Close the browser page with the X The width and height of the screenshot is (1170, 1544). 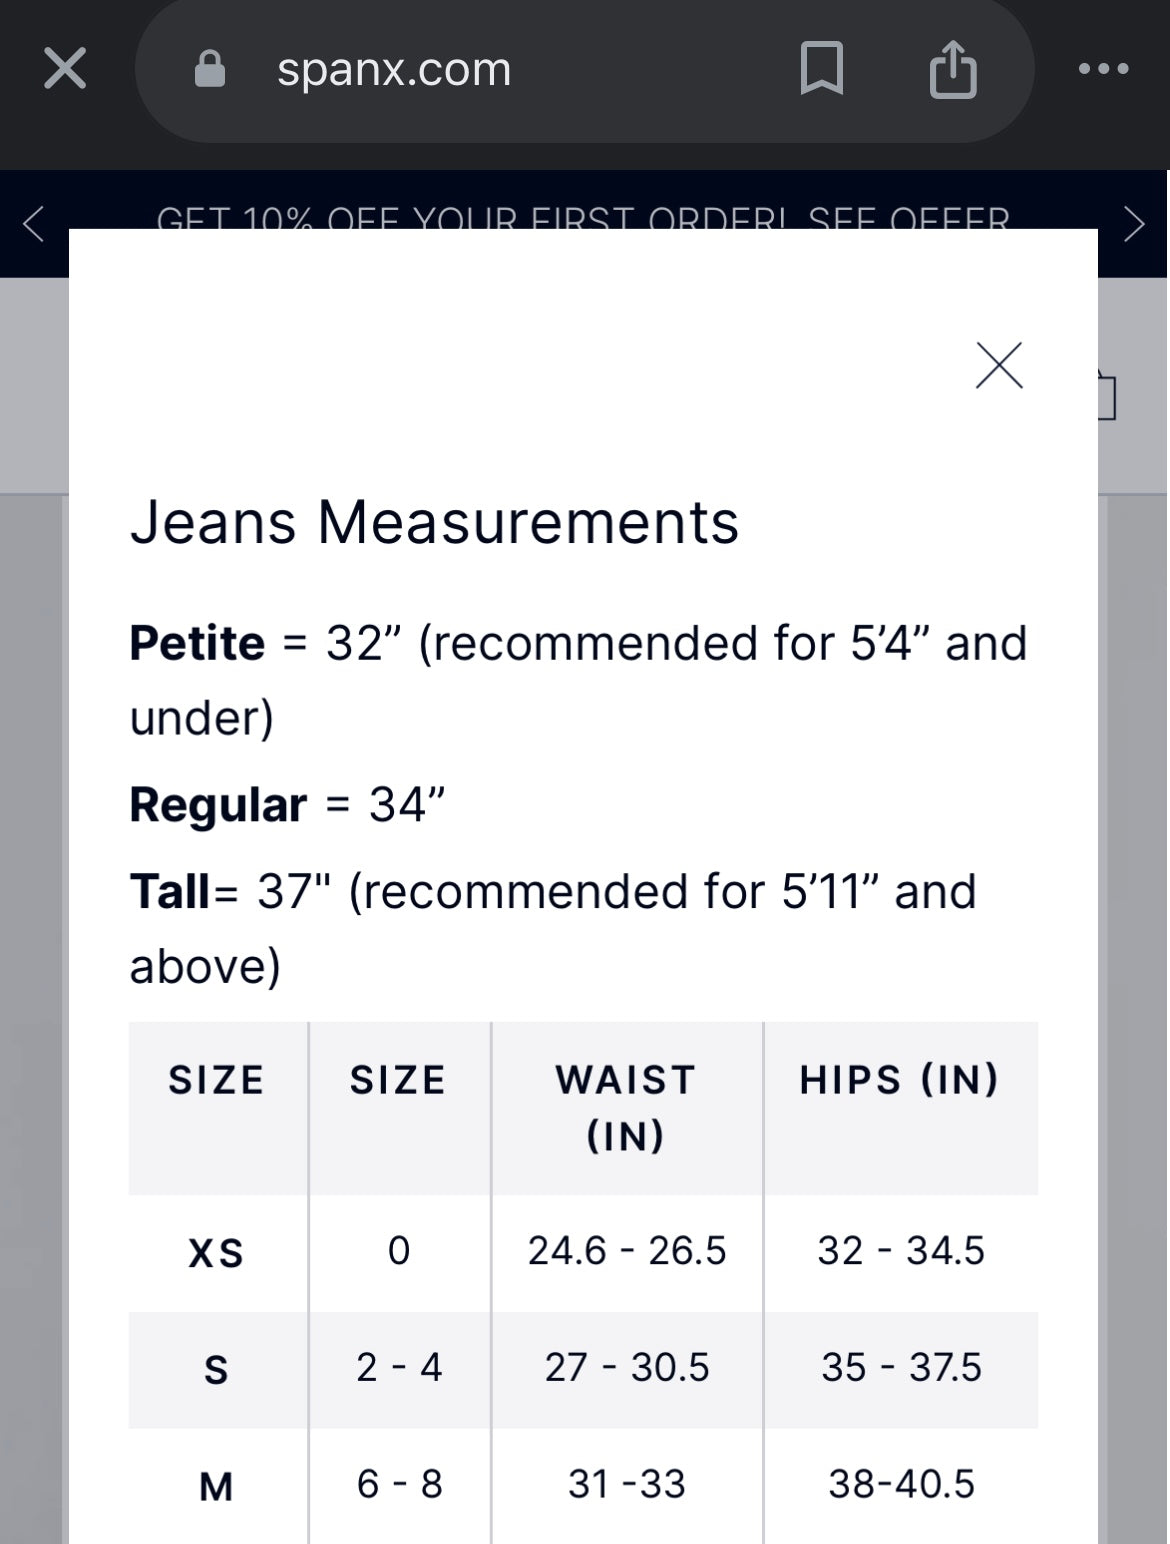click(x=65, y=70)
